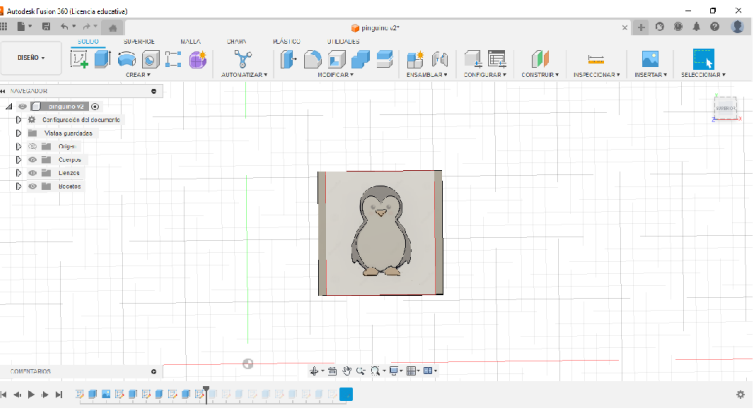Switch to the MALLA tab

pos(190,42)
